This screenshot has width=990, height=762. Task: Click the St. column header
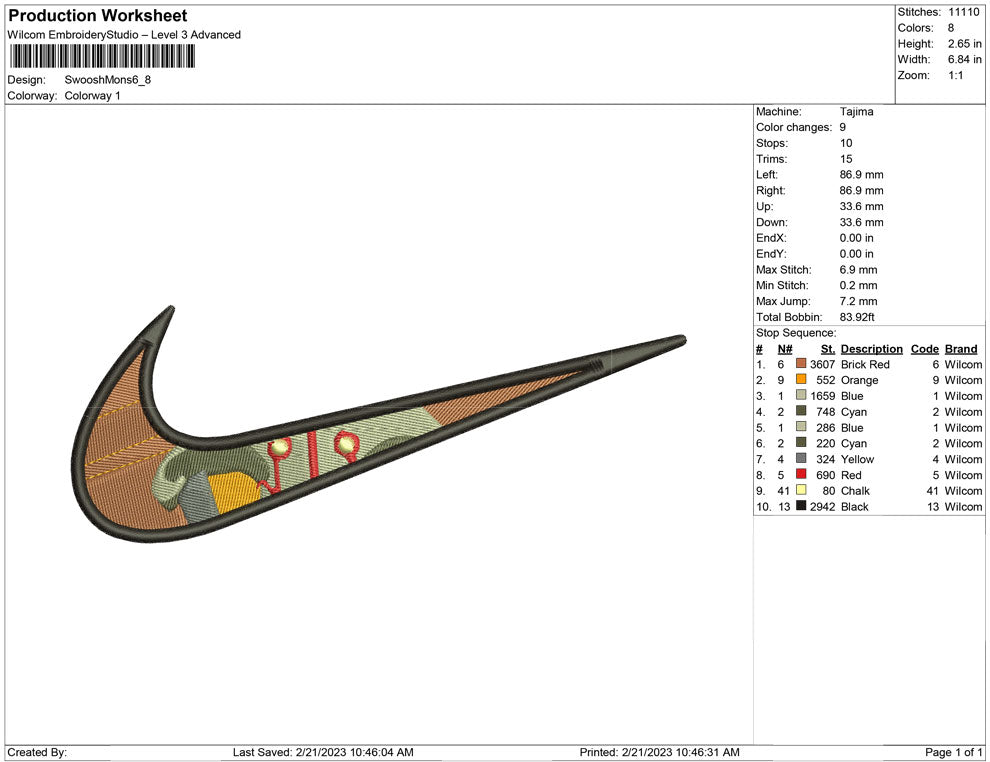pyautogui.click(x=828, y=349)
